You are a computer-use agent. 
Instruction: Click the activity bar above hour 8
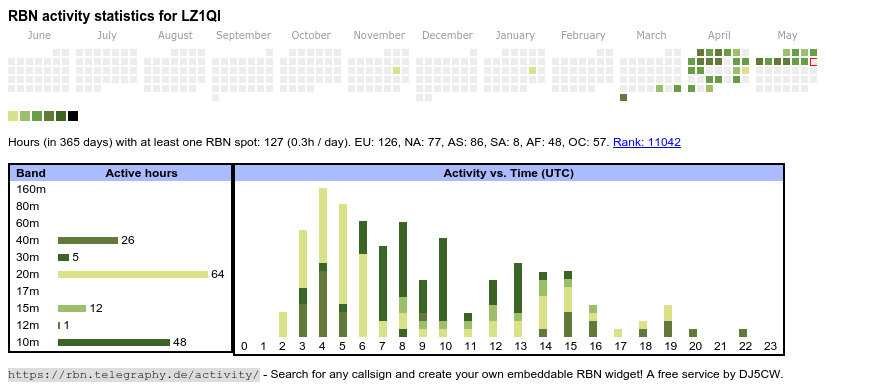coord(403,280)
